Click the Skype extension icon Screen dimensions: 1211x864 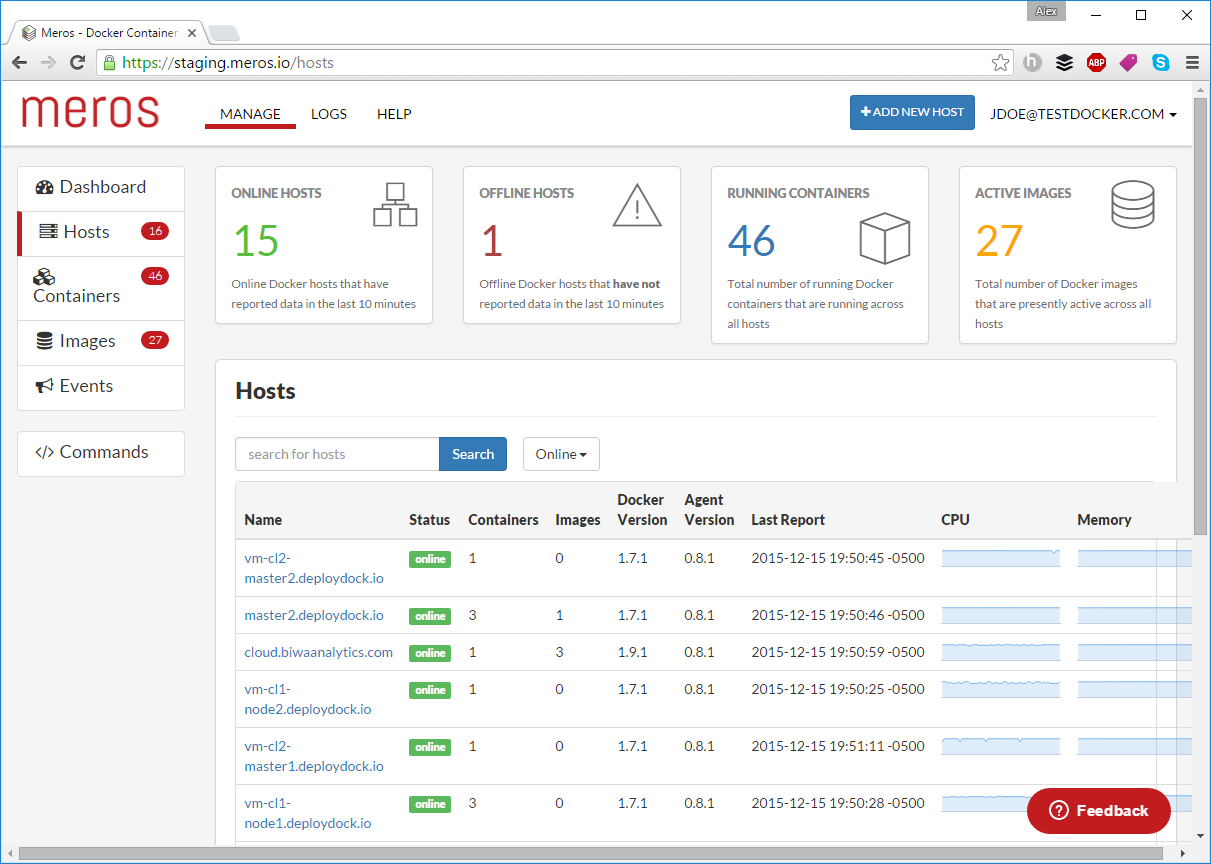[x=1160, y=63]
